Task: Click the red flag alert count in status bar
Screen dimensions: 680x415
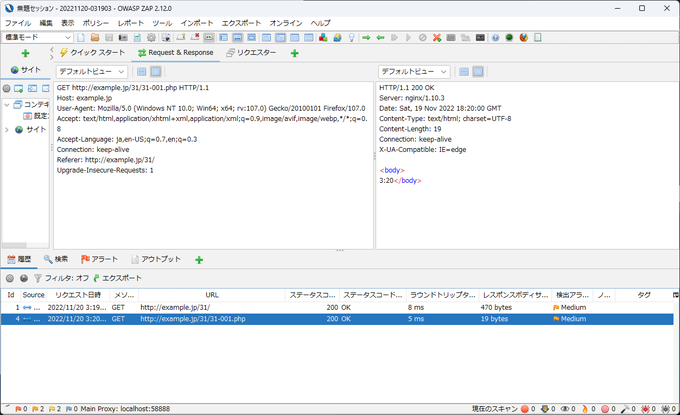Action: point(21,409)
